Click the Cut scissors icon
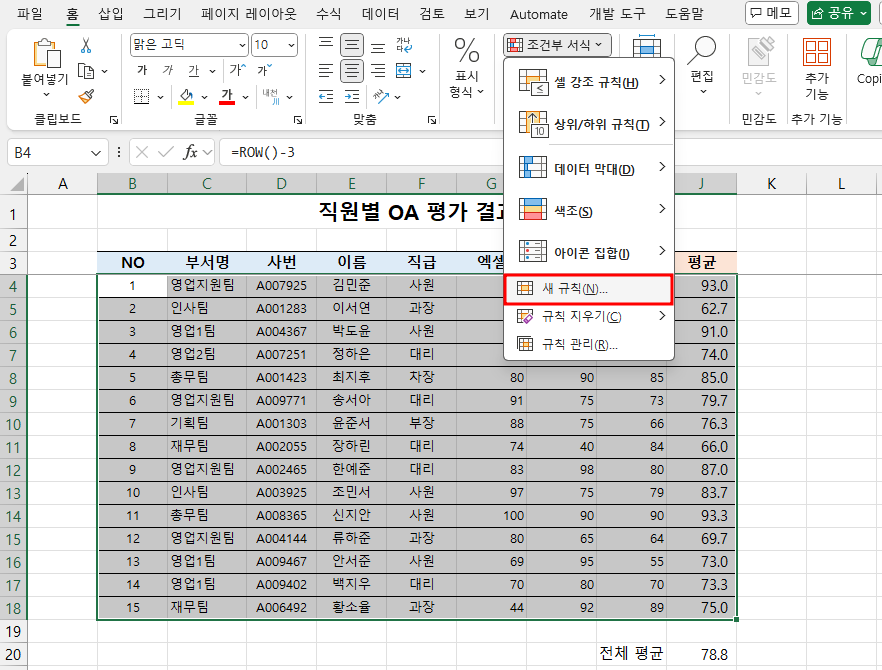This screenshot has height=670, width=882. 86,46
